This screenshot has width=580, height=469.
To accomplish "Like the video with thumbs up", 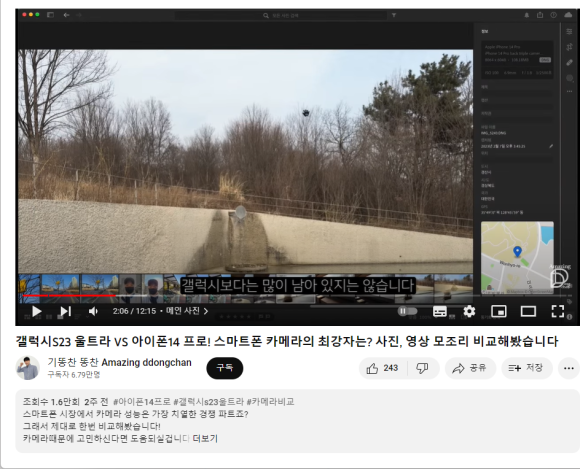I will tap(382, 368).
